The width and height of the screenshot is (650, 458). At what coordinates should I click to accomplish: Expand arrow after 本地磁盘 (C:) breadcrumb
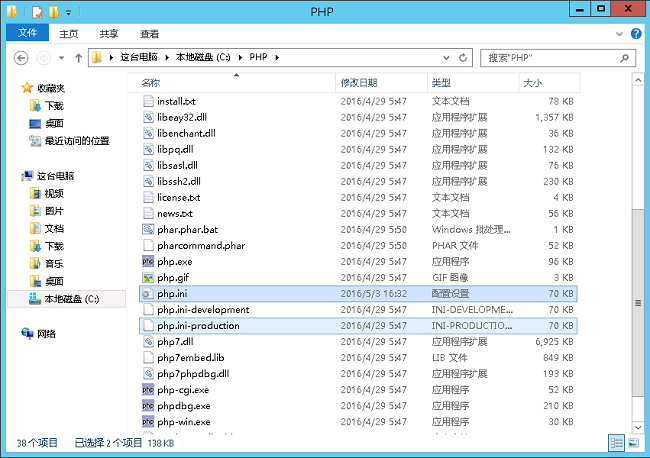240,57
